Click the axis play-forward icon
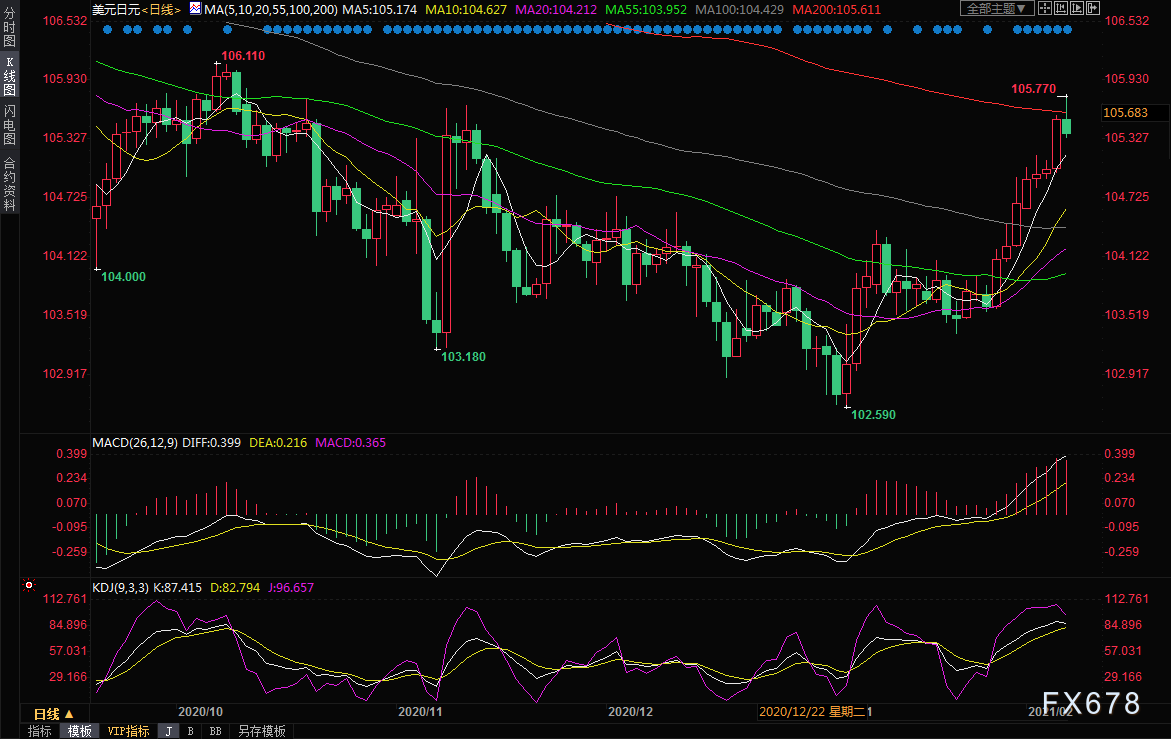1171x739 pixels. (1076, 9)
